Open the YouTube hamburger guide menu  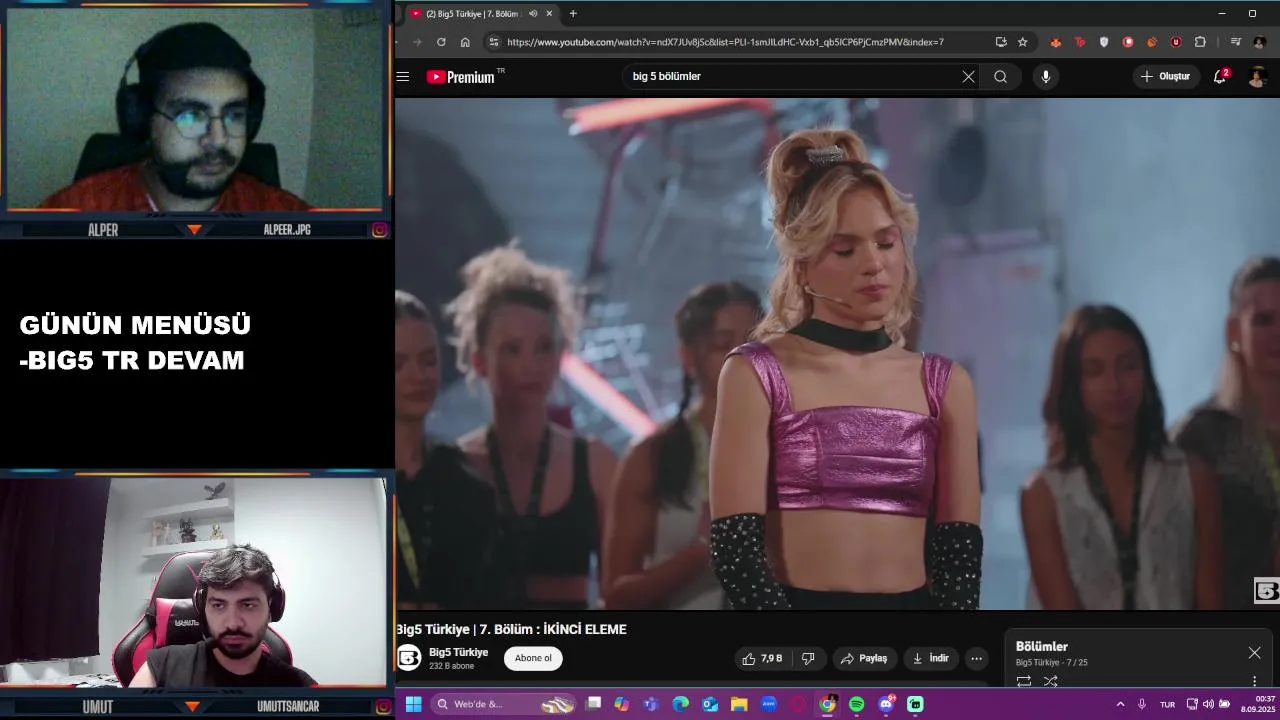403,76
